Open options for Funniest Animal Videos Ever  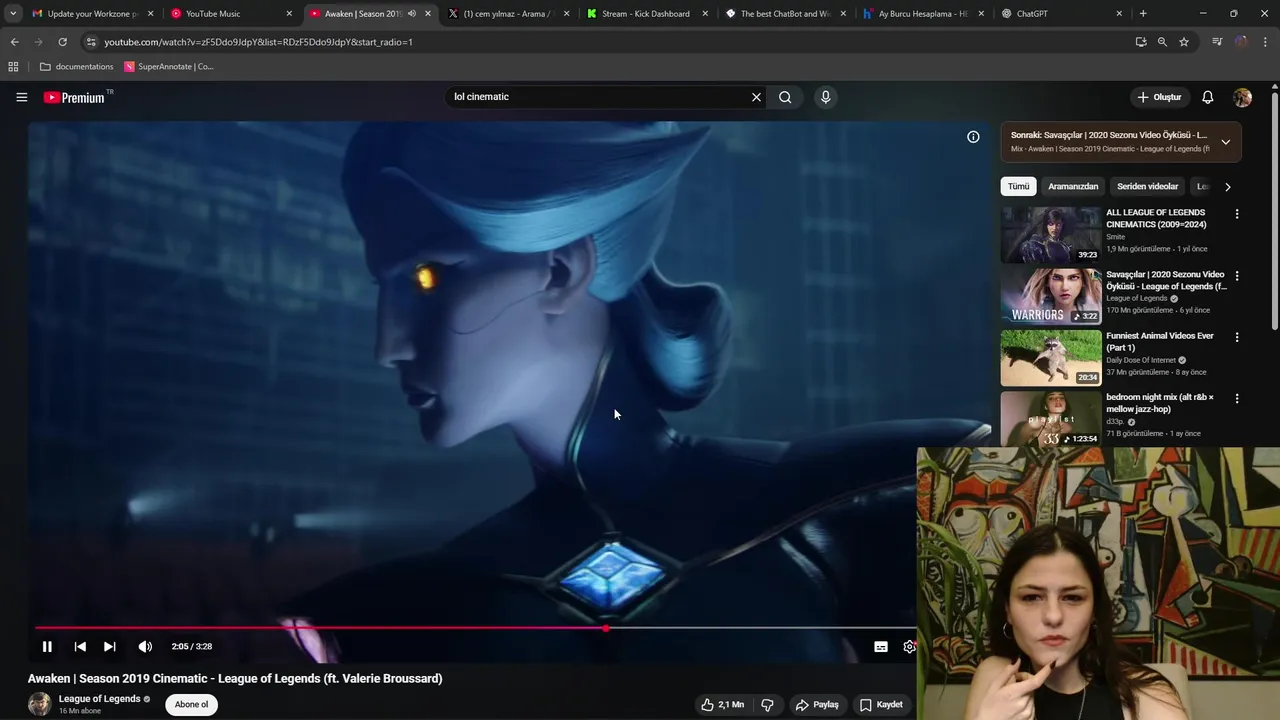[x=1237, y=337]
